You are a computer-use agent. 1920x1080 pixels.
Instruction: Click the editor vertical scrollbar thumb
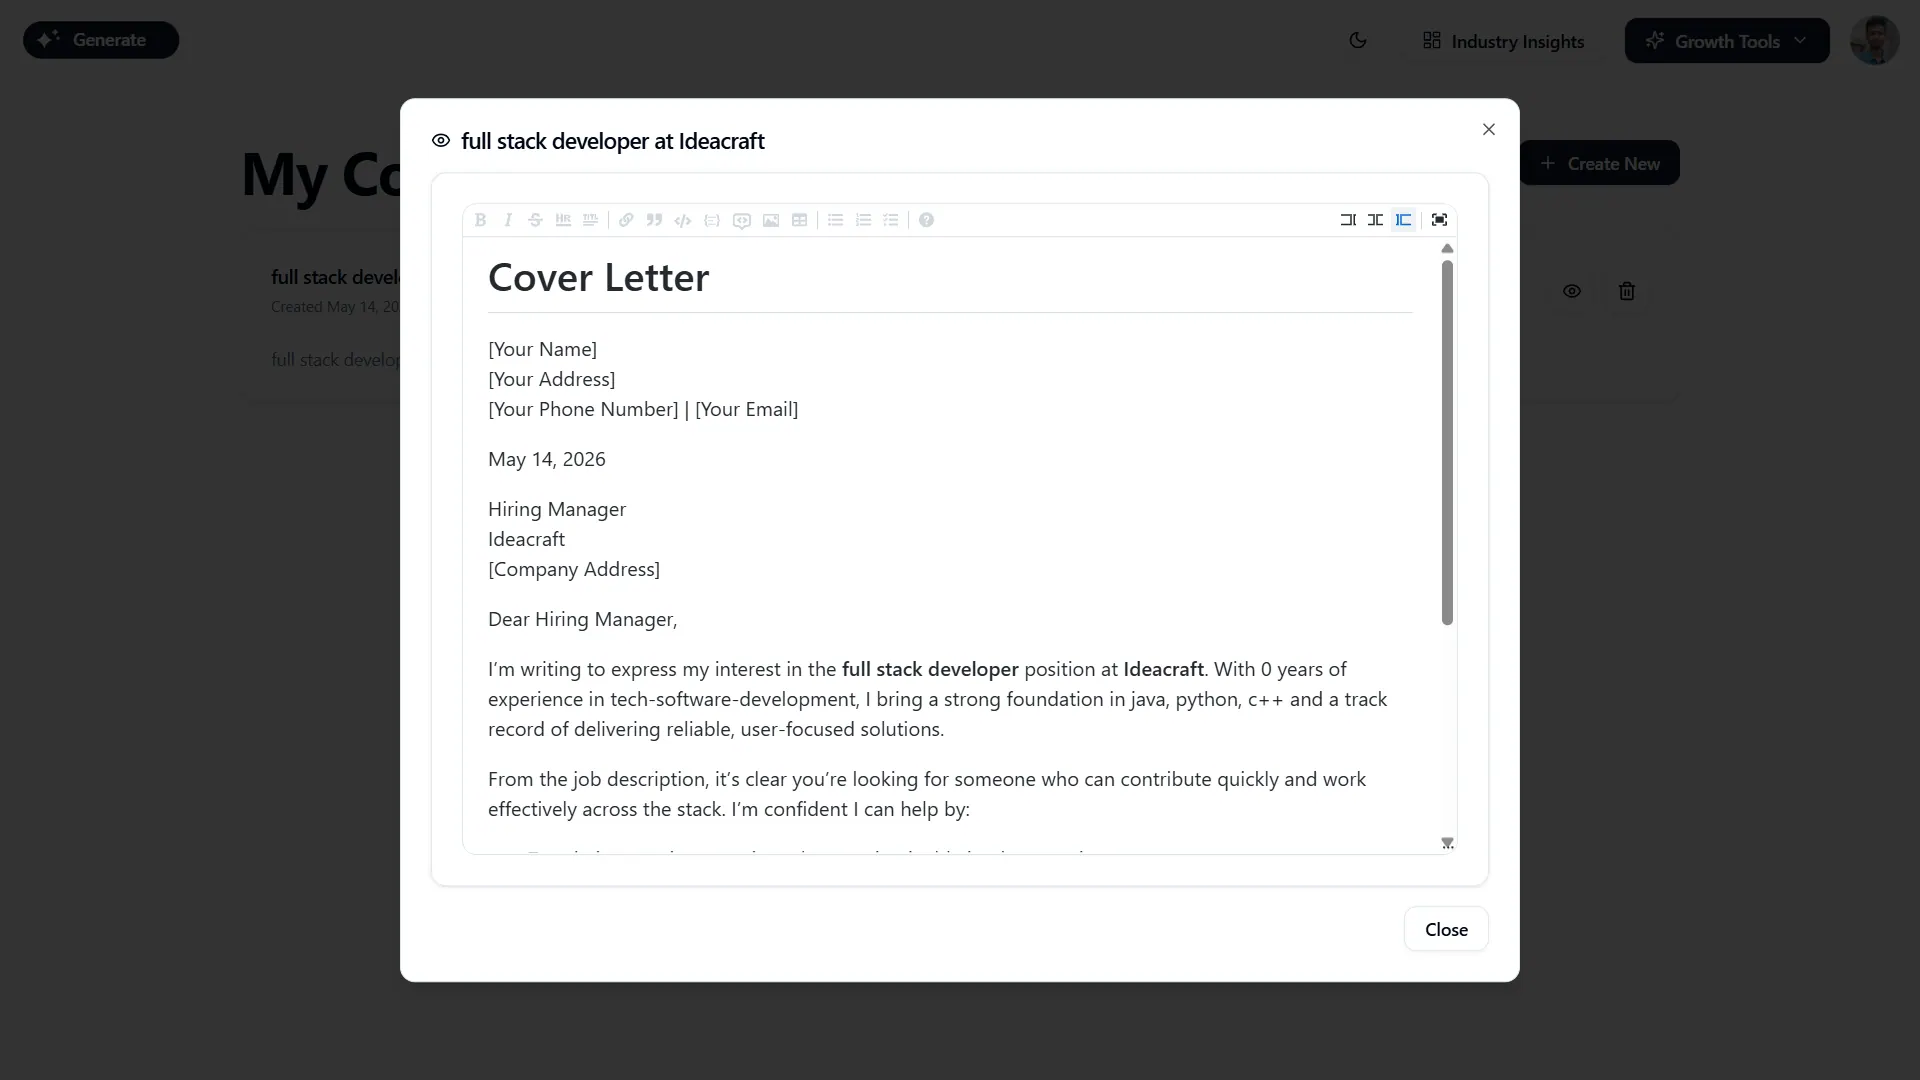coord(1447,442)
